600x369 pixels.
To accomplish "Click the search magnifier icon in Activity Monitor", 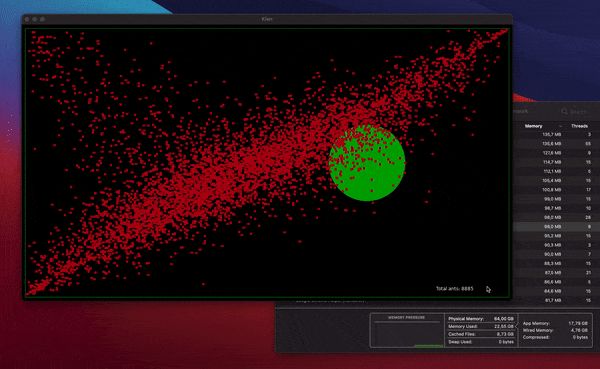I will click(564, 111).
